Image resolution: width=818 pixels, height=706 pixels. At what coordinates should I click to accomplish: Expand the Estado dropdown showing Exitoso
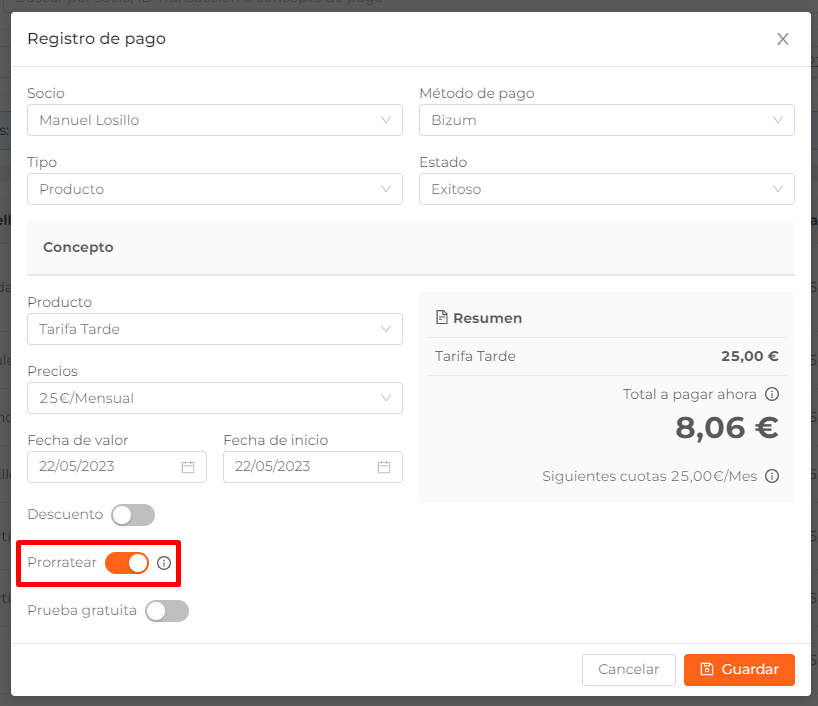click(607, 189)
